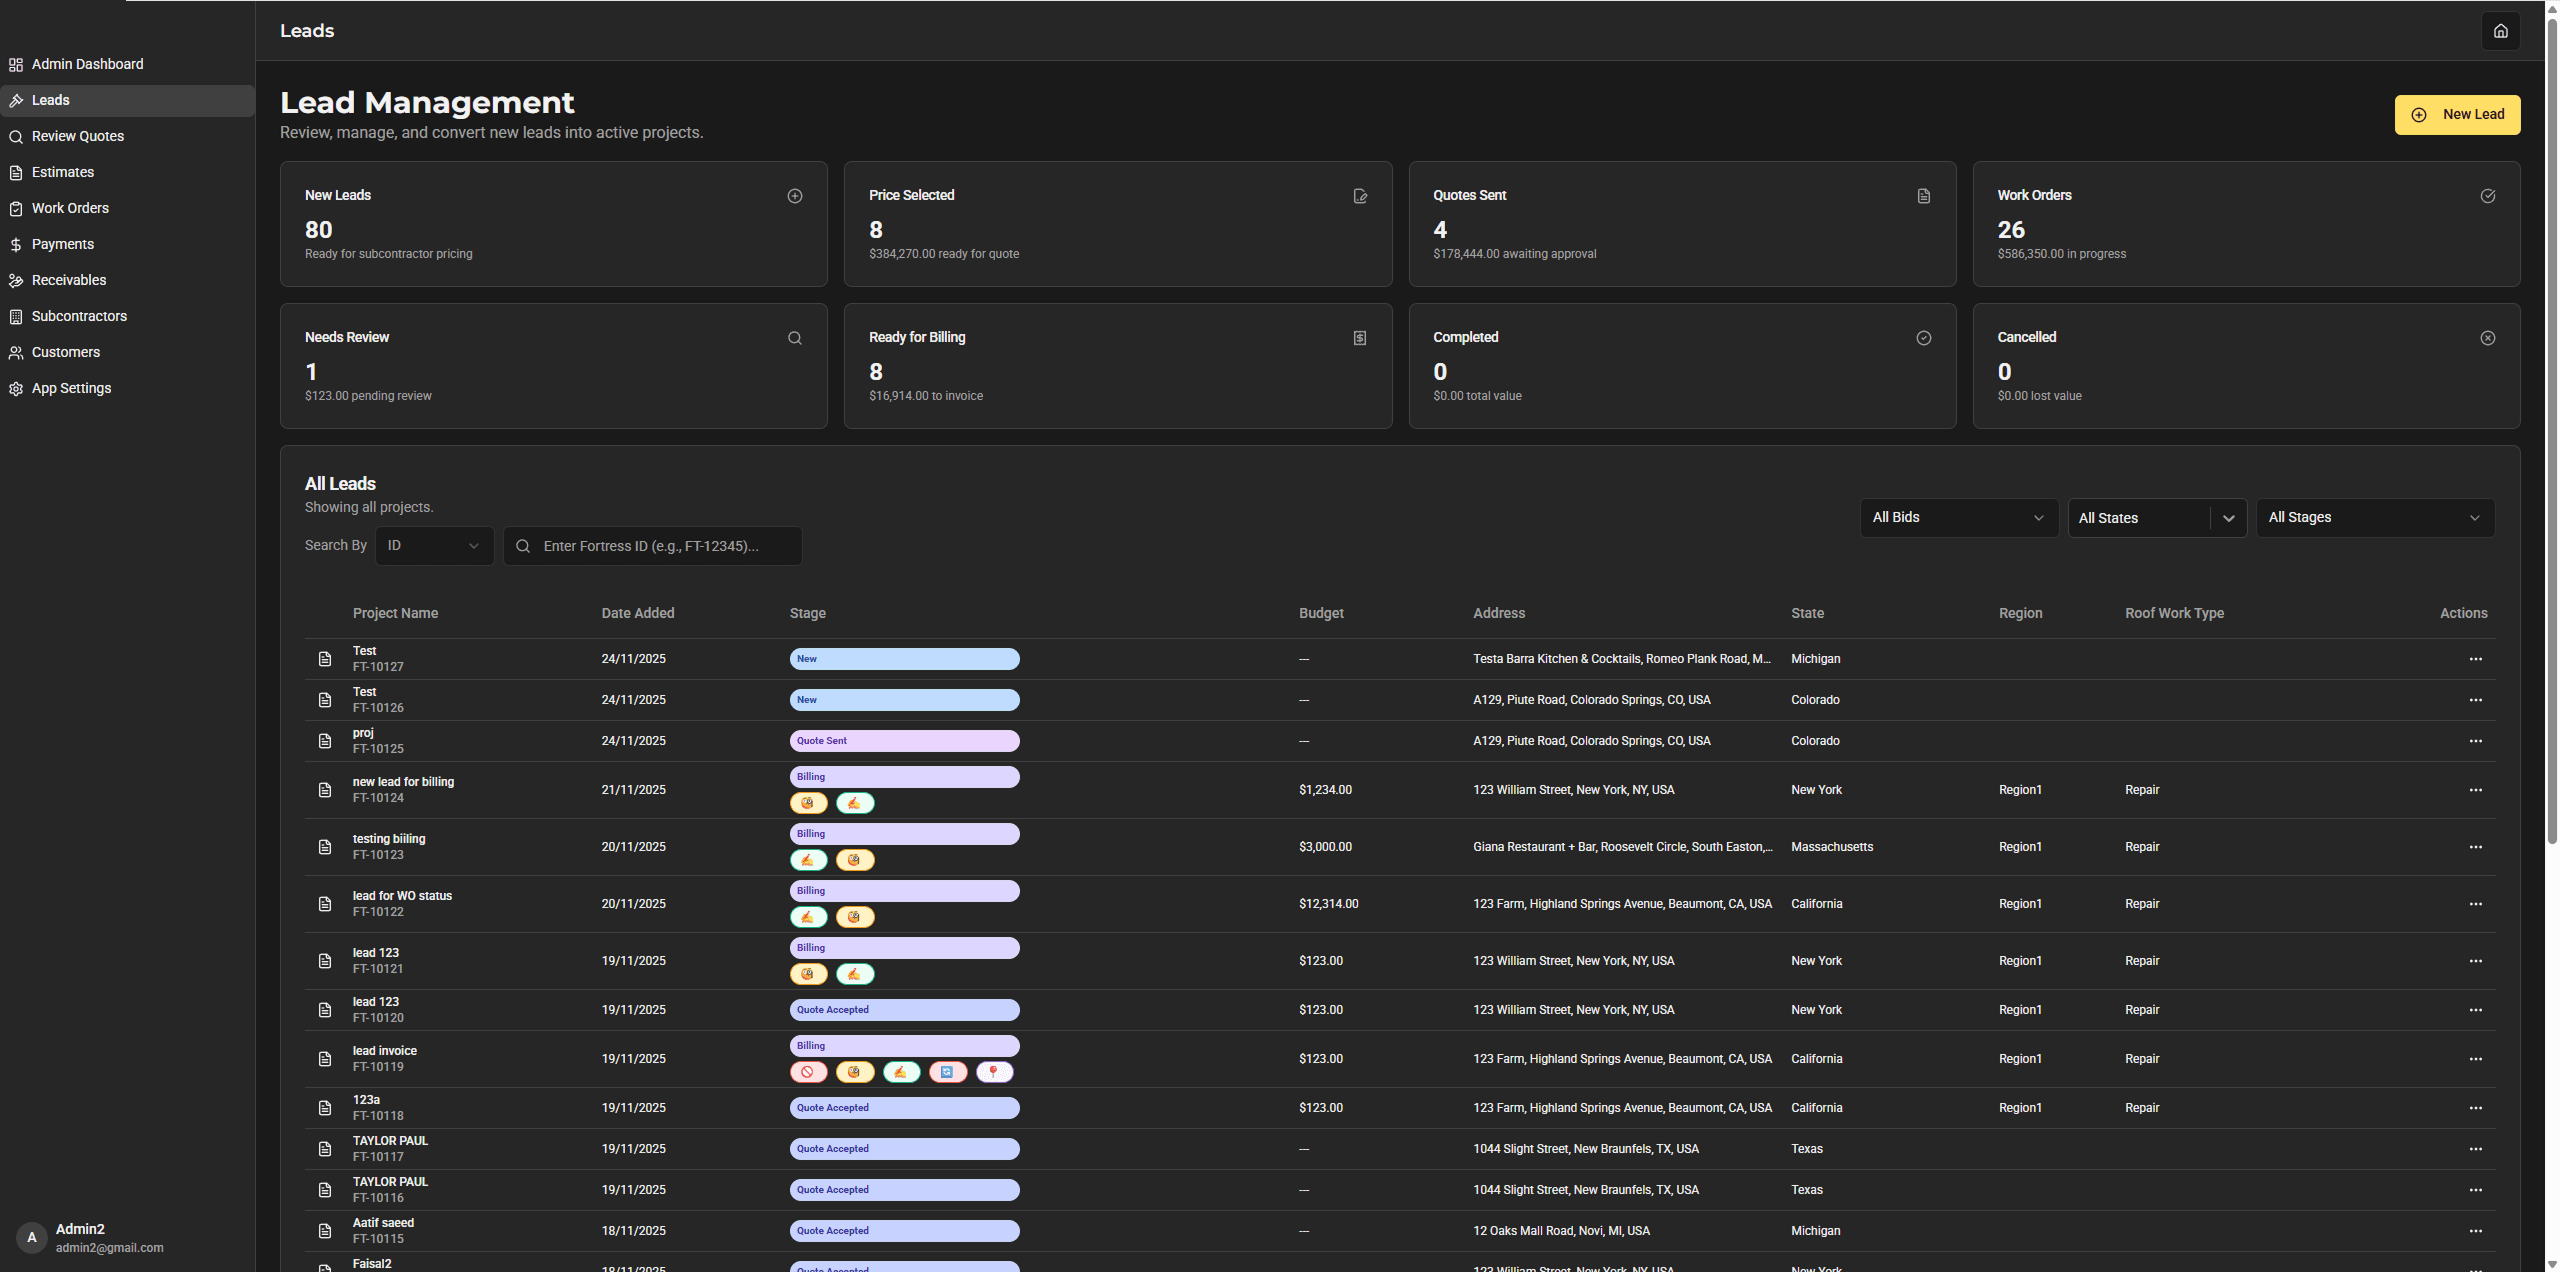This screenshot has width=2560, height=1272.
Task: Click document icon for FT-10119 row
Action: (x=325, y=1059)
